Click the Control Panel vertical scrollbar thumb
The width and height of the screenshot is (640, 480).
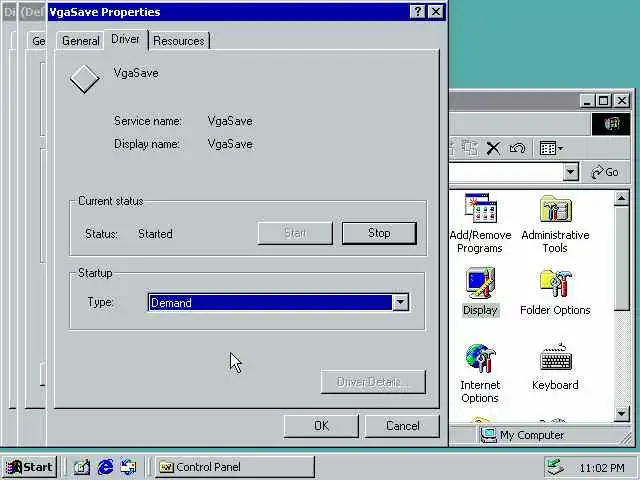pyautogui.click(x=621, y=258)
